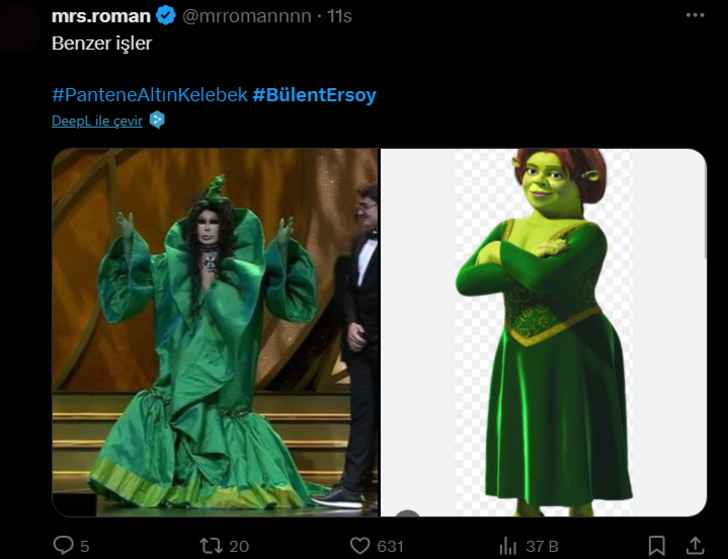This screenshot has width=728, height=559.
Task: Click the DeepL translator logo icon
Action: pyautogui.click(x=156, y=120)
